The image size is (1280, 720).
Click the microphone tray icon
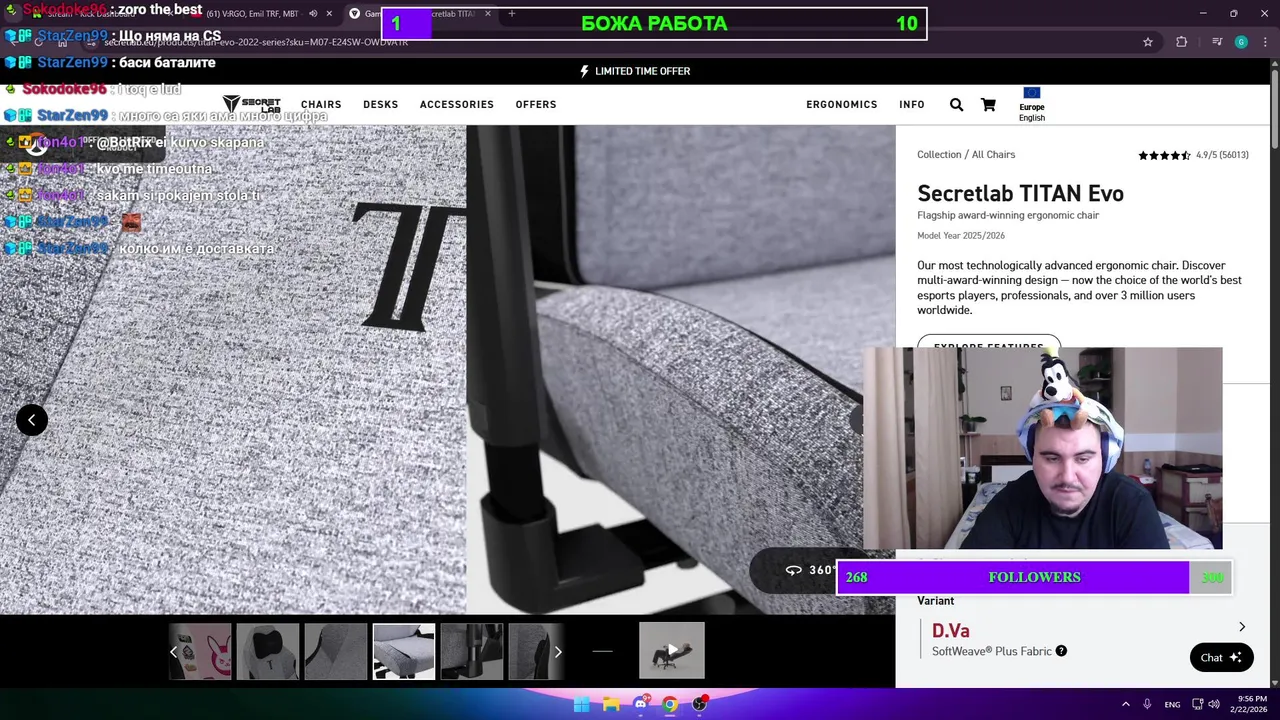(1147, 704)
